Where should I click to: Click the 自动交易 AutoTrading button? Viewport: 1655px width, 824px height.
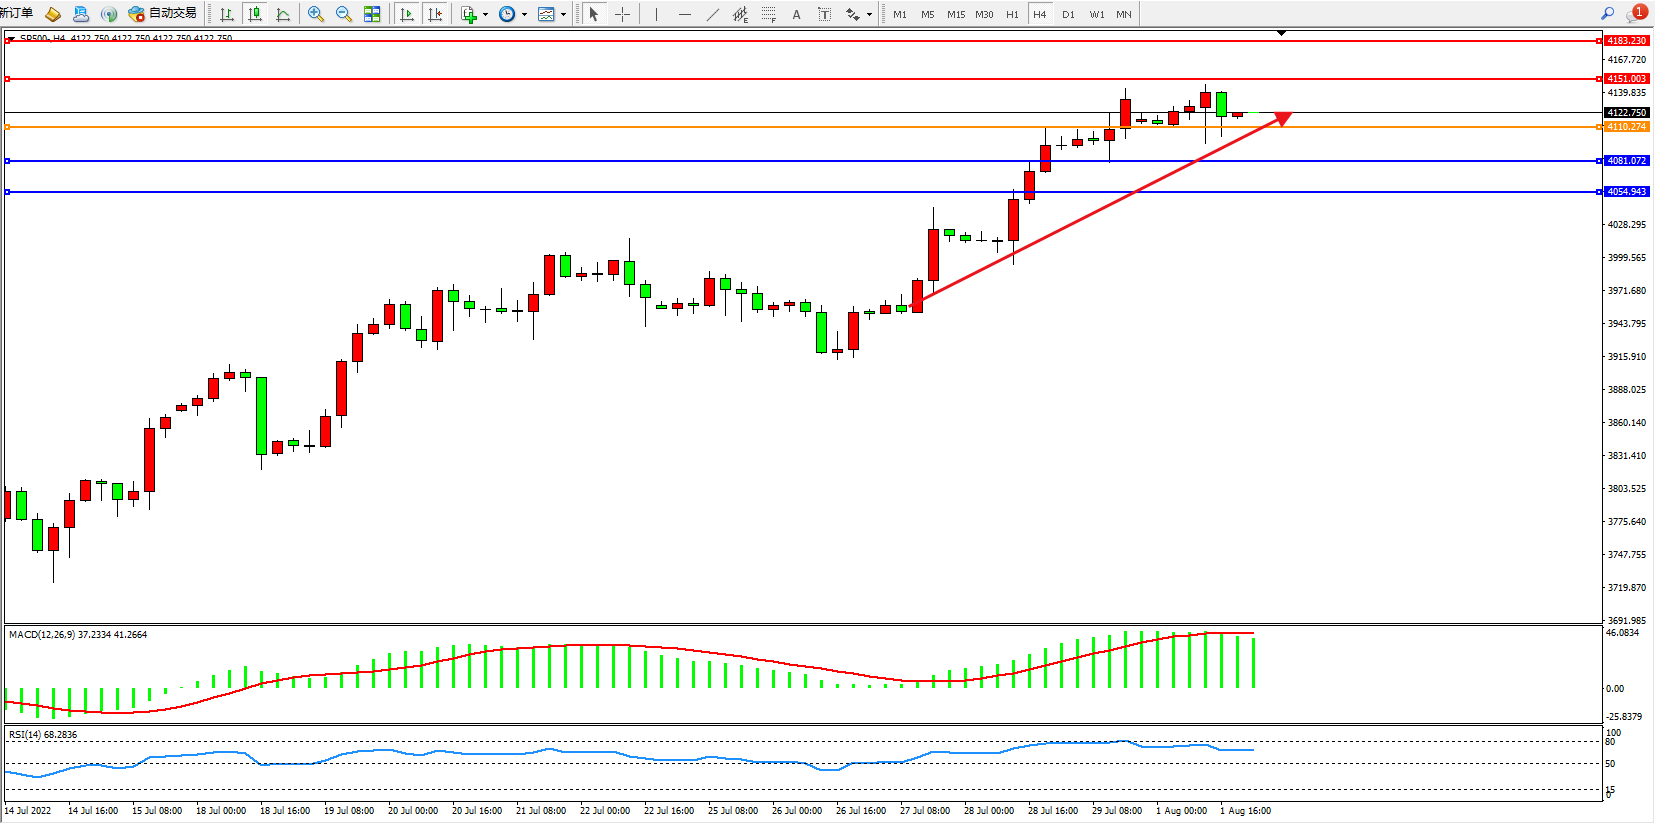click(x=163, y=14)
